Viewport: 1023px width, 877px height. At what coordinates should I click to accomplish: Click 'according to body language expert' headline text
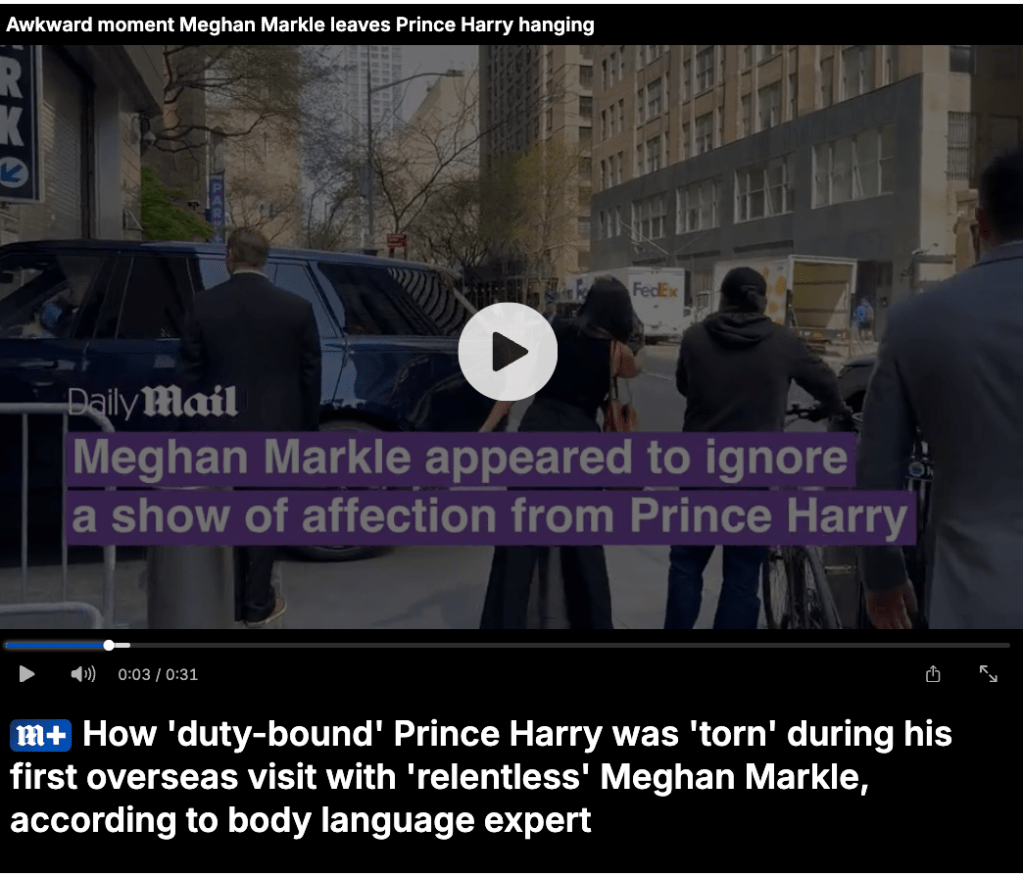tap(301, 820)
